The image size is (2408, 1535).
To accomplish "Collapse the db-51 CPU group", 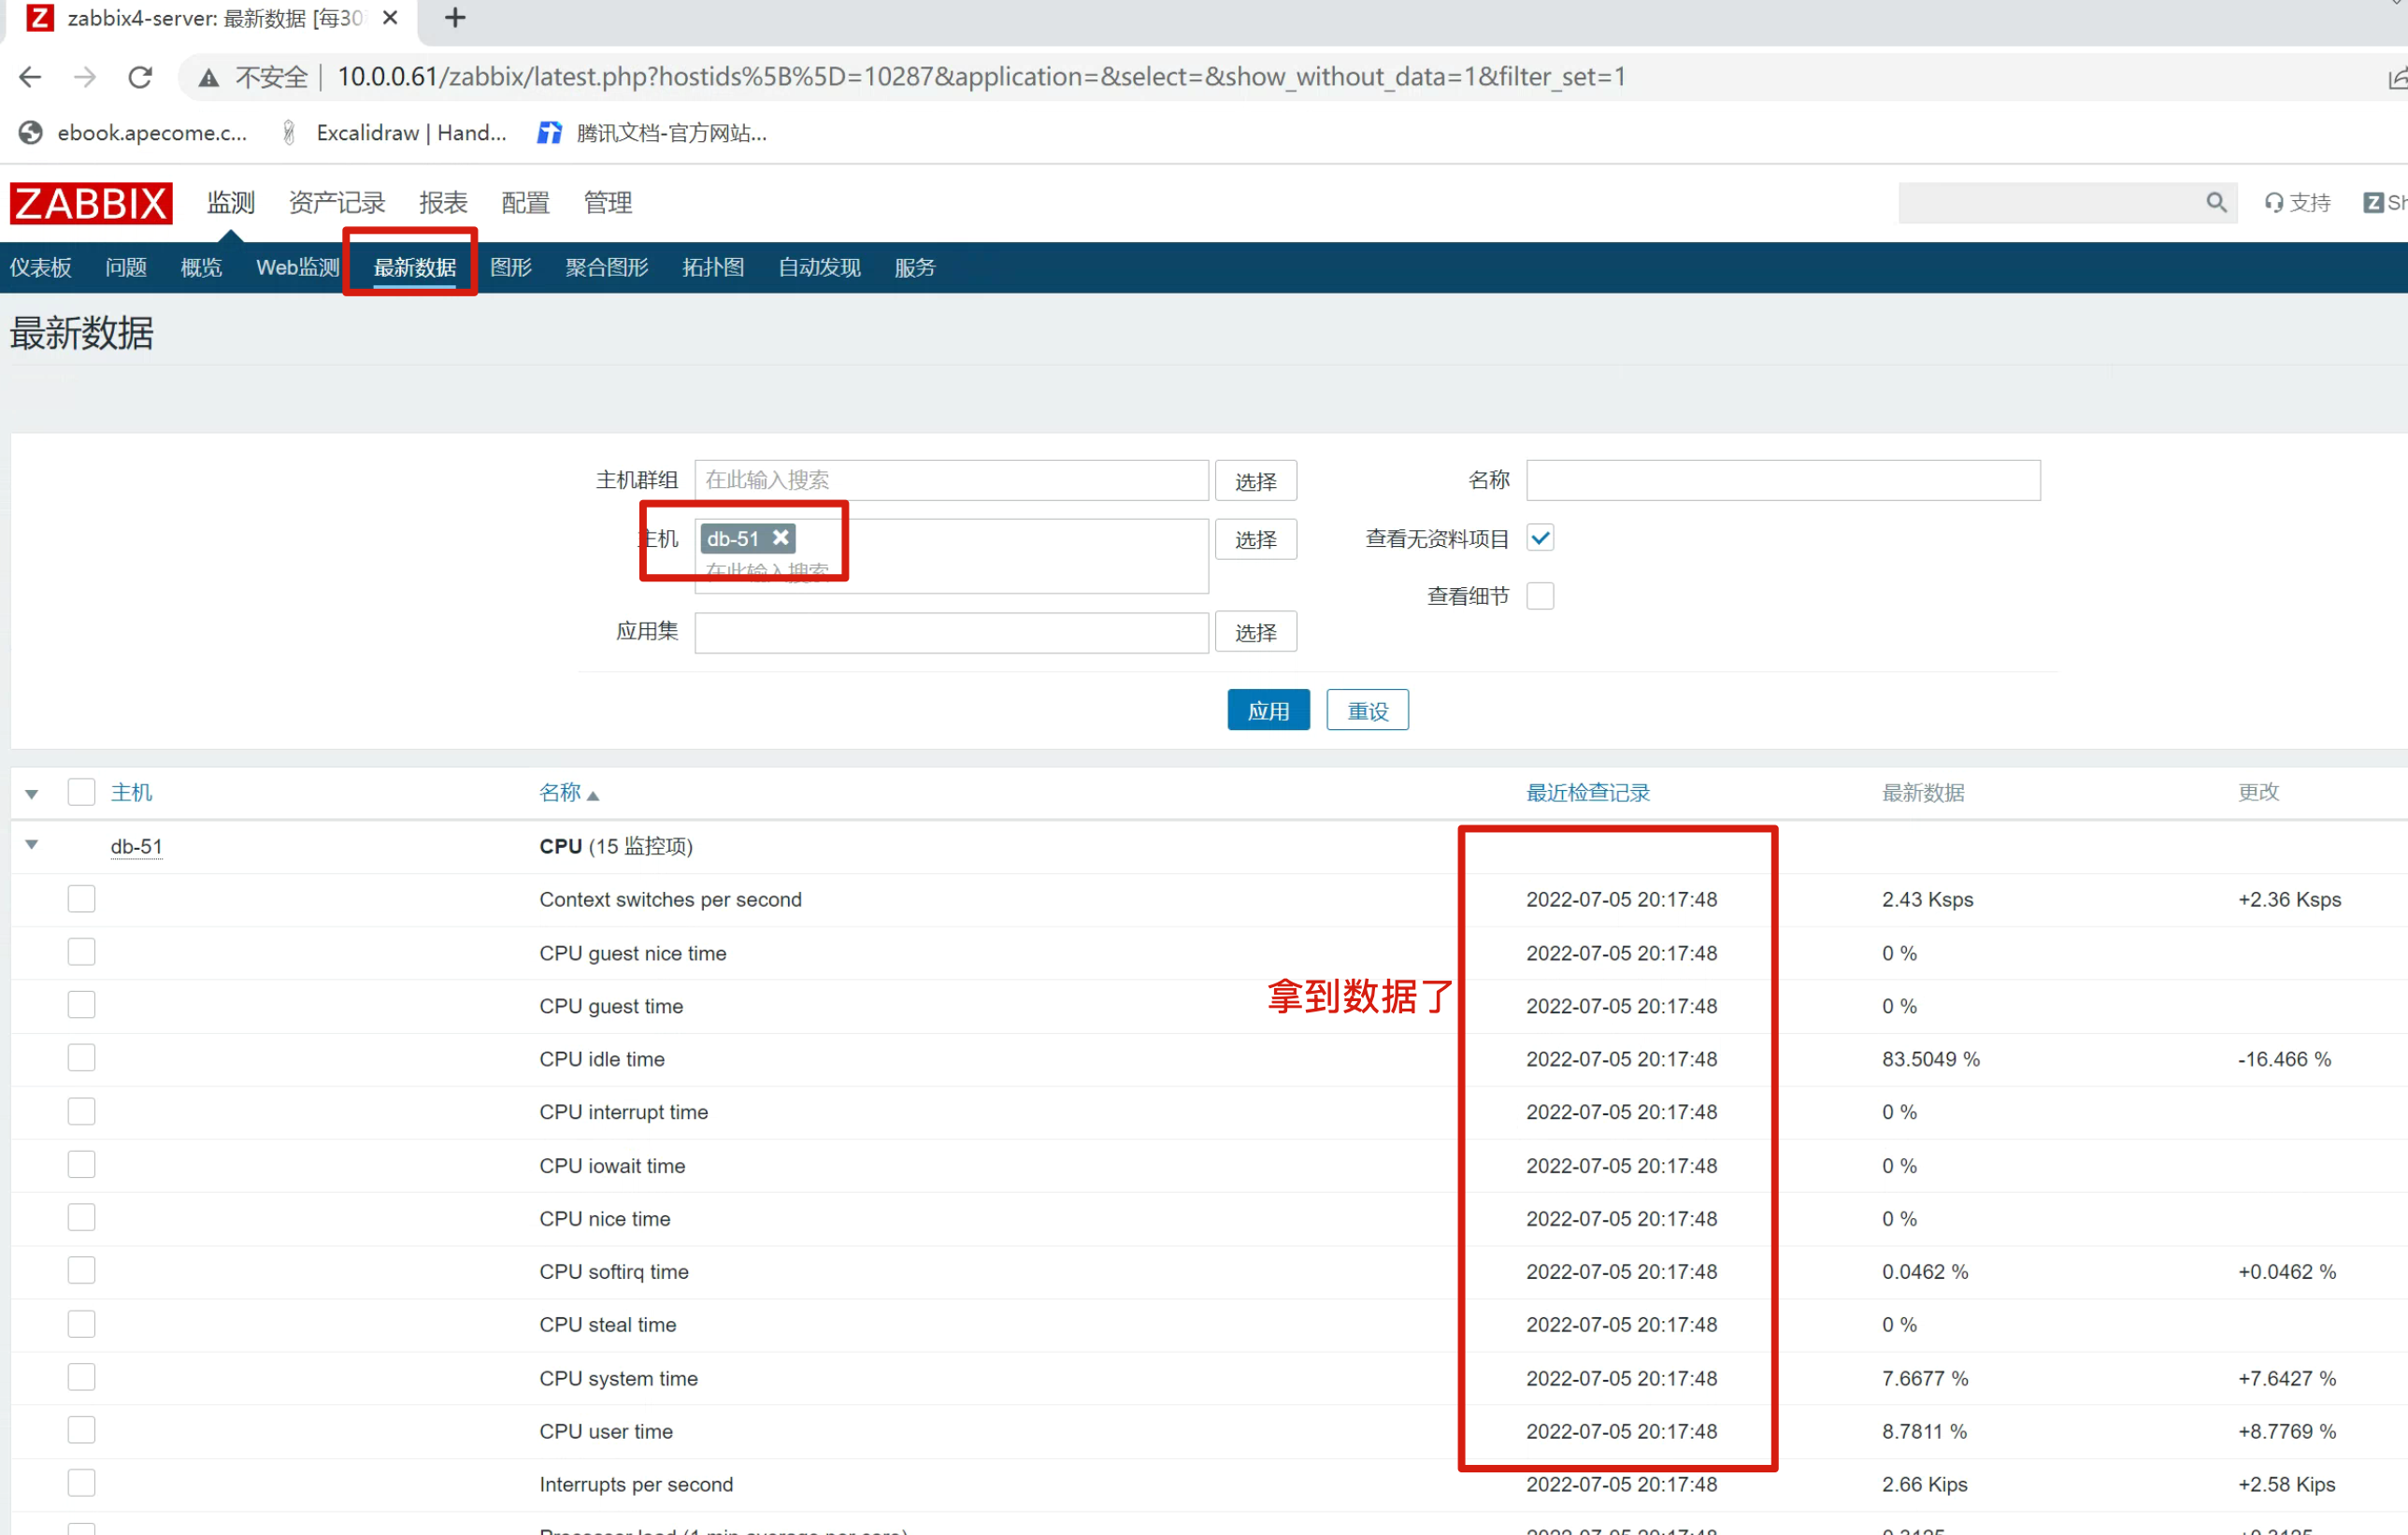I will 32,845.
